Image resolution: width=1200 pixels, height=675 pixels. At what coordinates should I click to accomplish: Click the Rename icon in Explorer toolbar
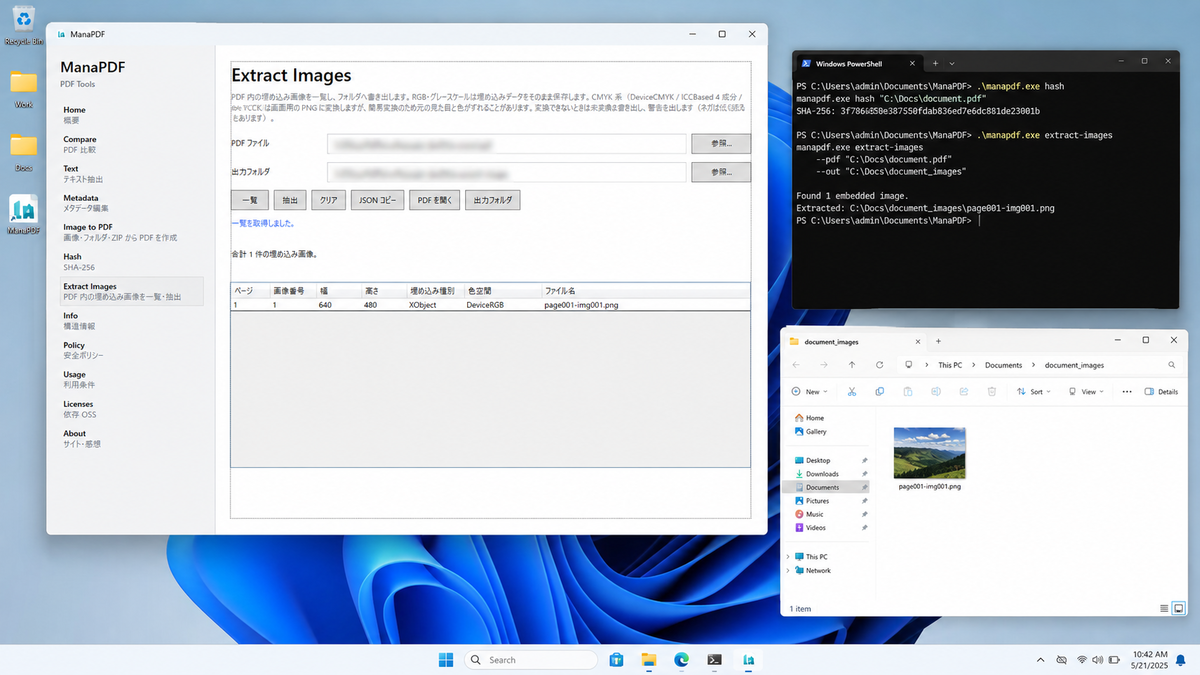pos(936,392)
